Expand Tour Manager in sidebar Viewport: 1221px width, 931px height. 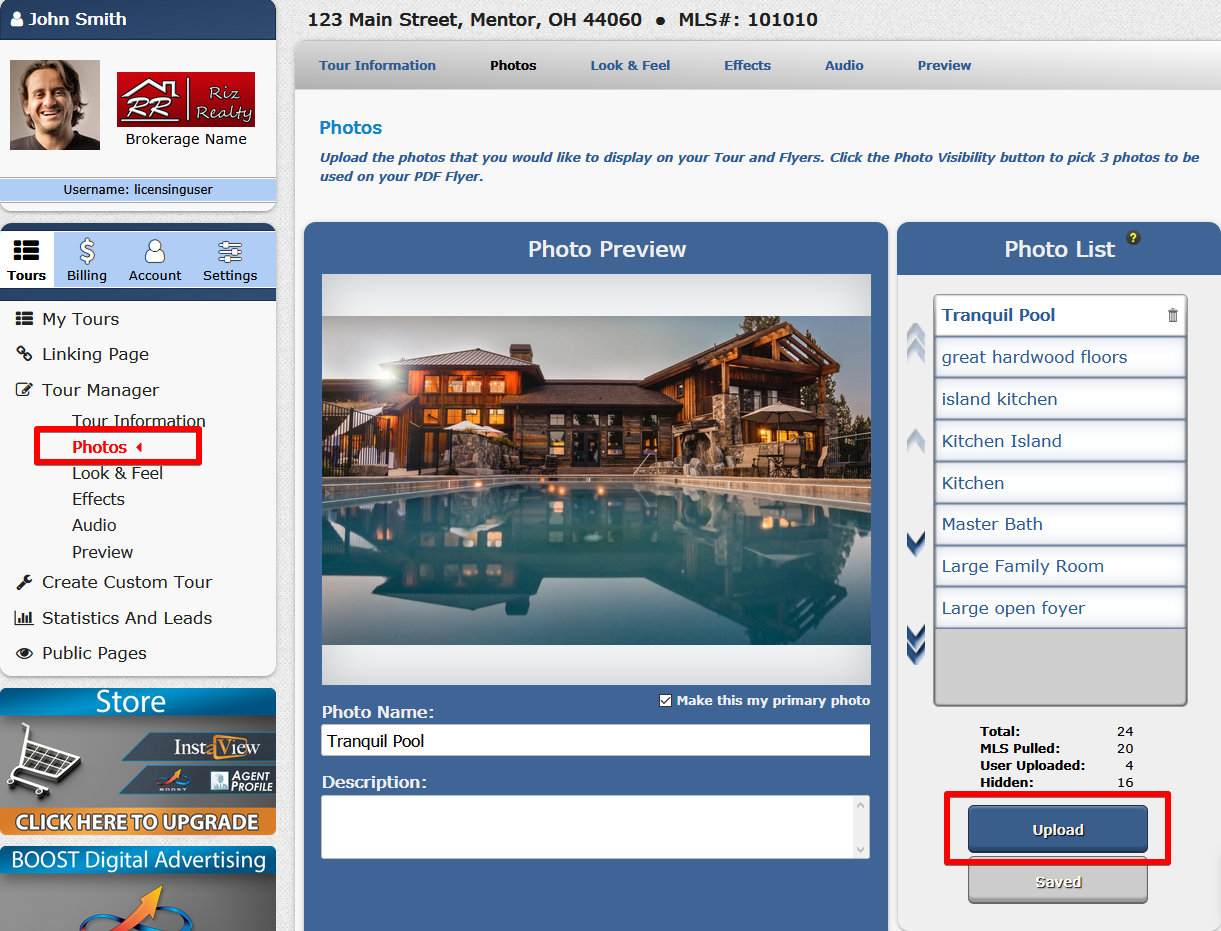[100, 390]
